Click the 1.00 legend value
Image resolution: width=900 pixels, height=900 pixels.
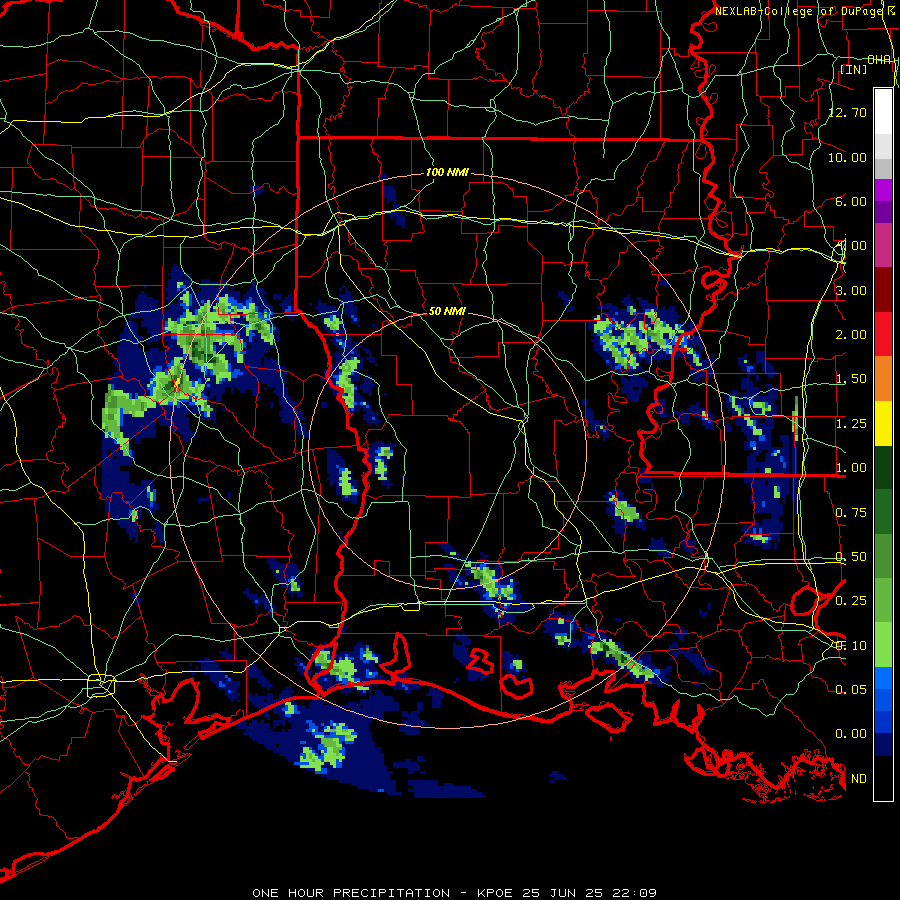click(851, 467)
